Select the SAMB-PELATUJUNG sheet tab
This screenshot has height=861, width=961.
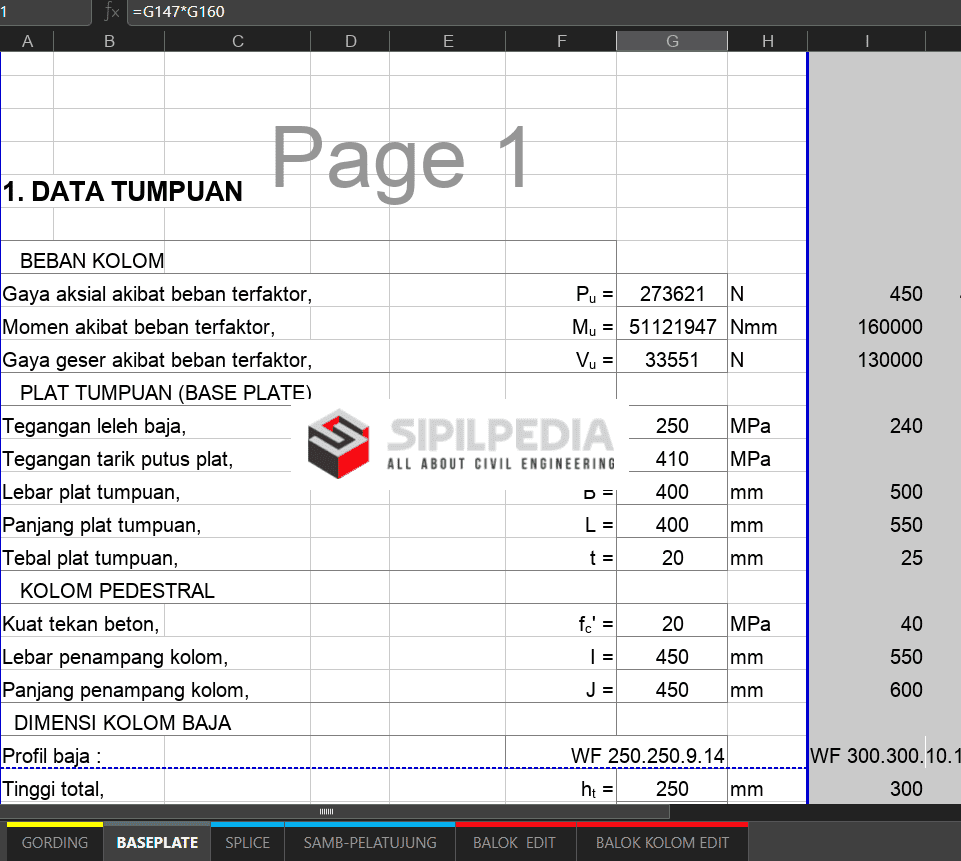pyautogui.click(x=370, y=842)
